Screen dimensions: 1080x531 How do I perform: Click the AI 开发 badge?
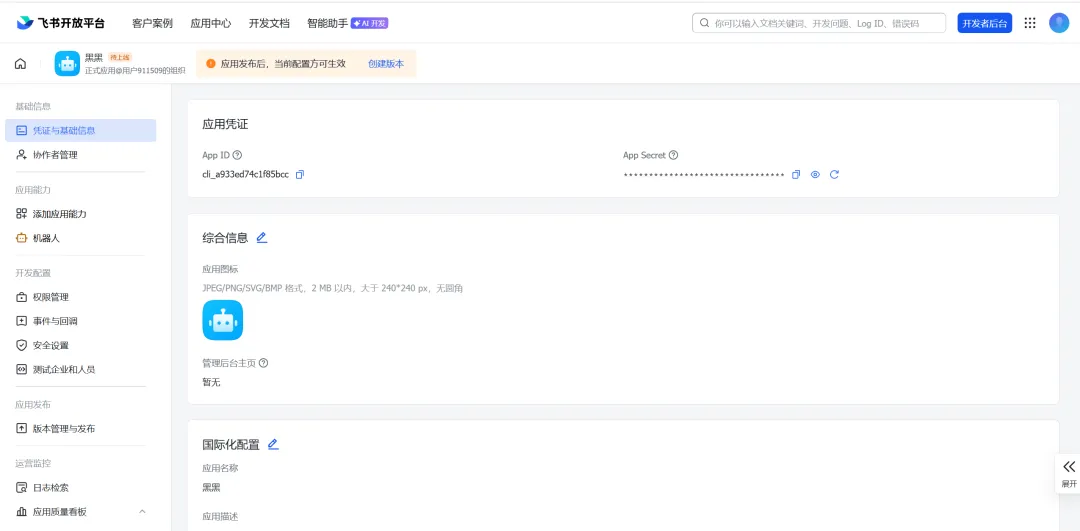pyautogui.click(x=370, y=23)
